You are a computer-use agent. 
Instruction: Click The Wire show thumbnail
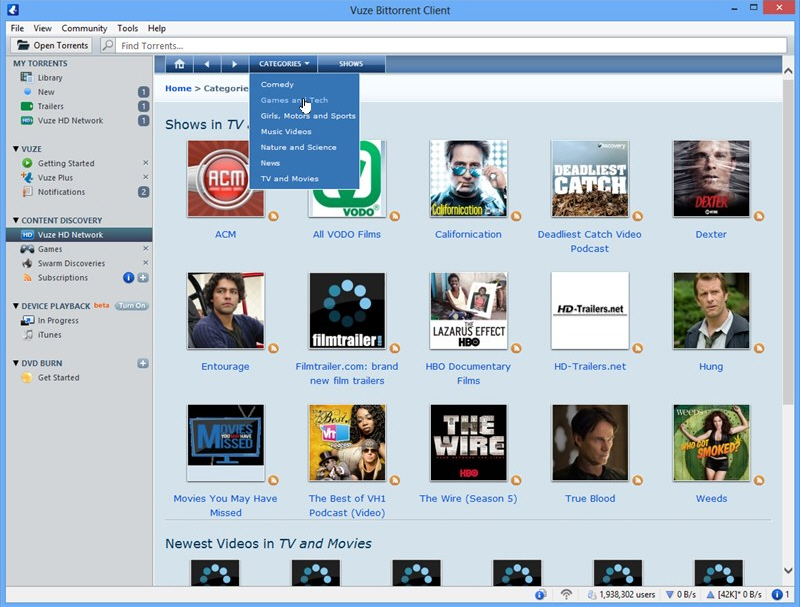(468, 443)
